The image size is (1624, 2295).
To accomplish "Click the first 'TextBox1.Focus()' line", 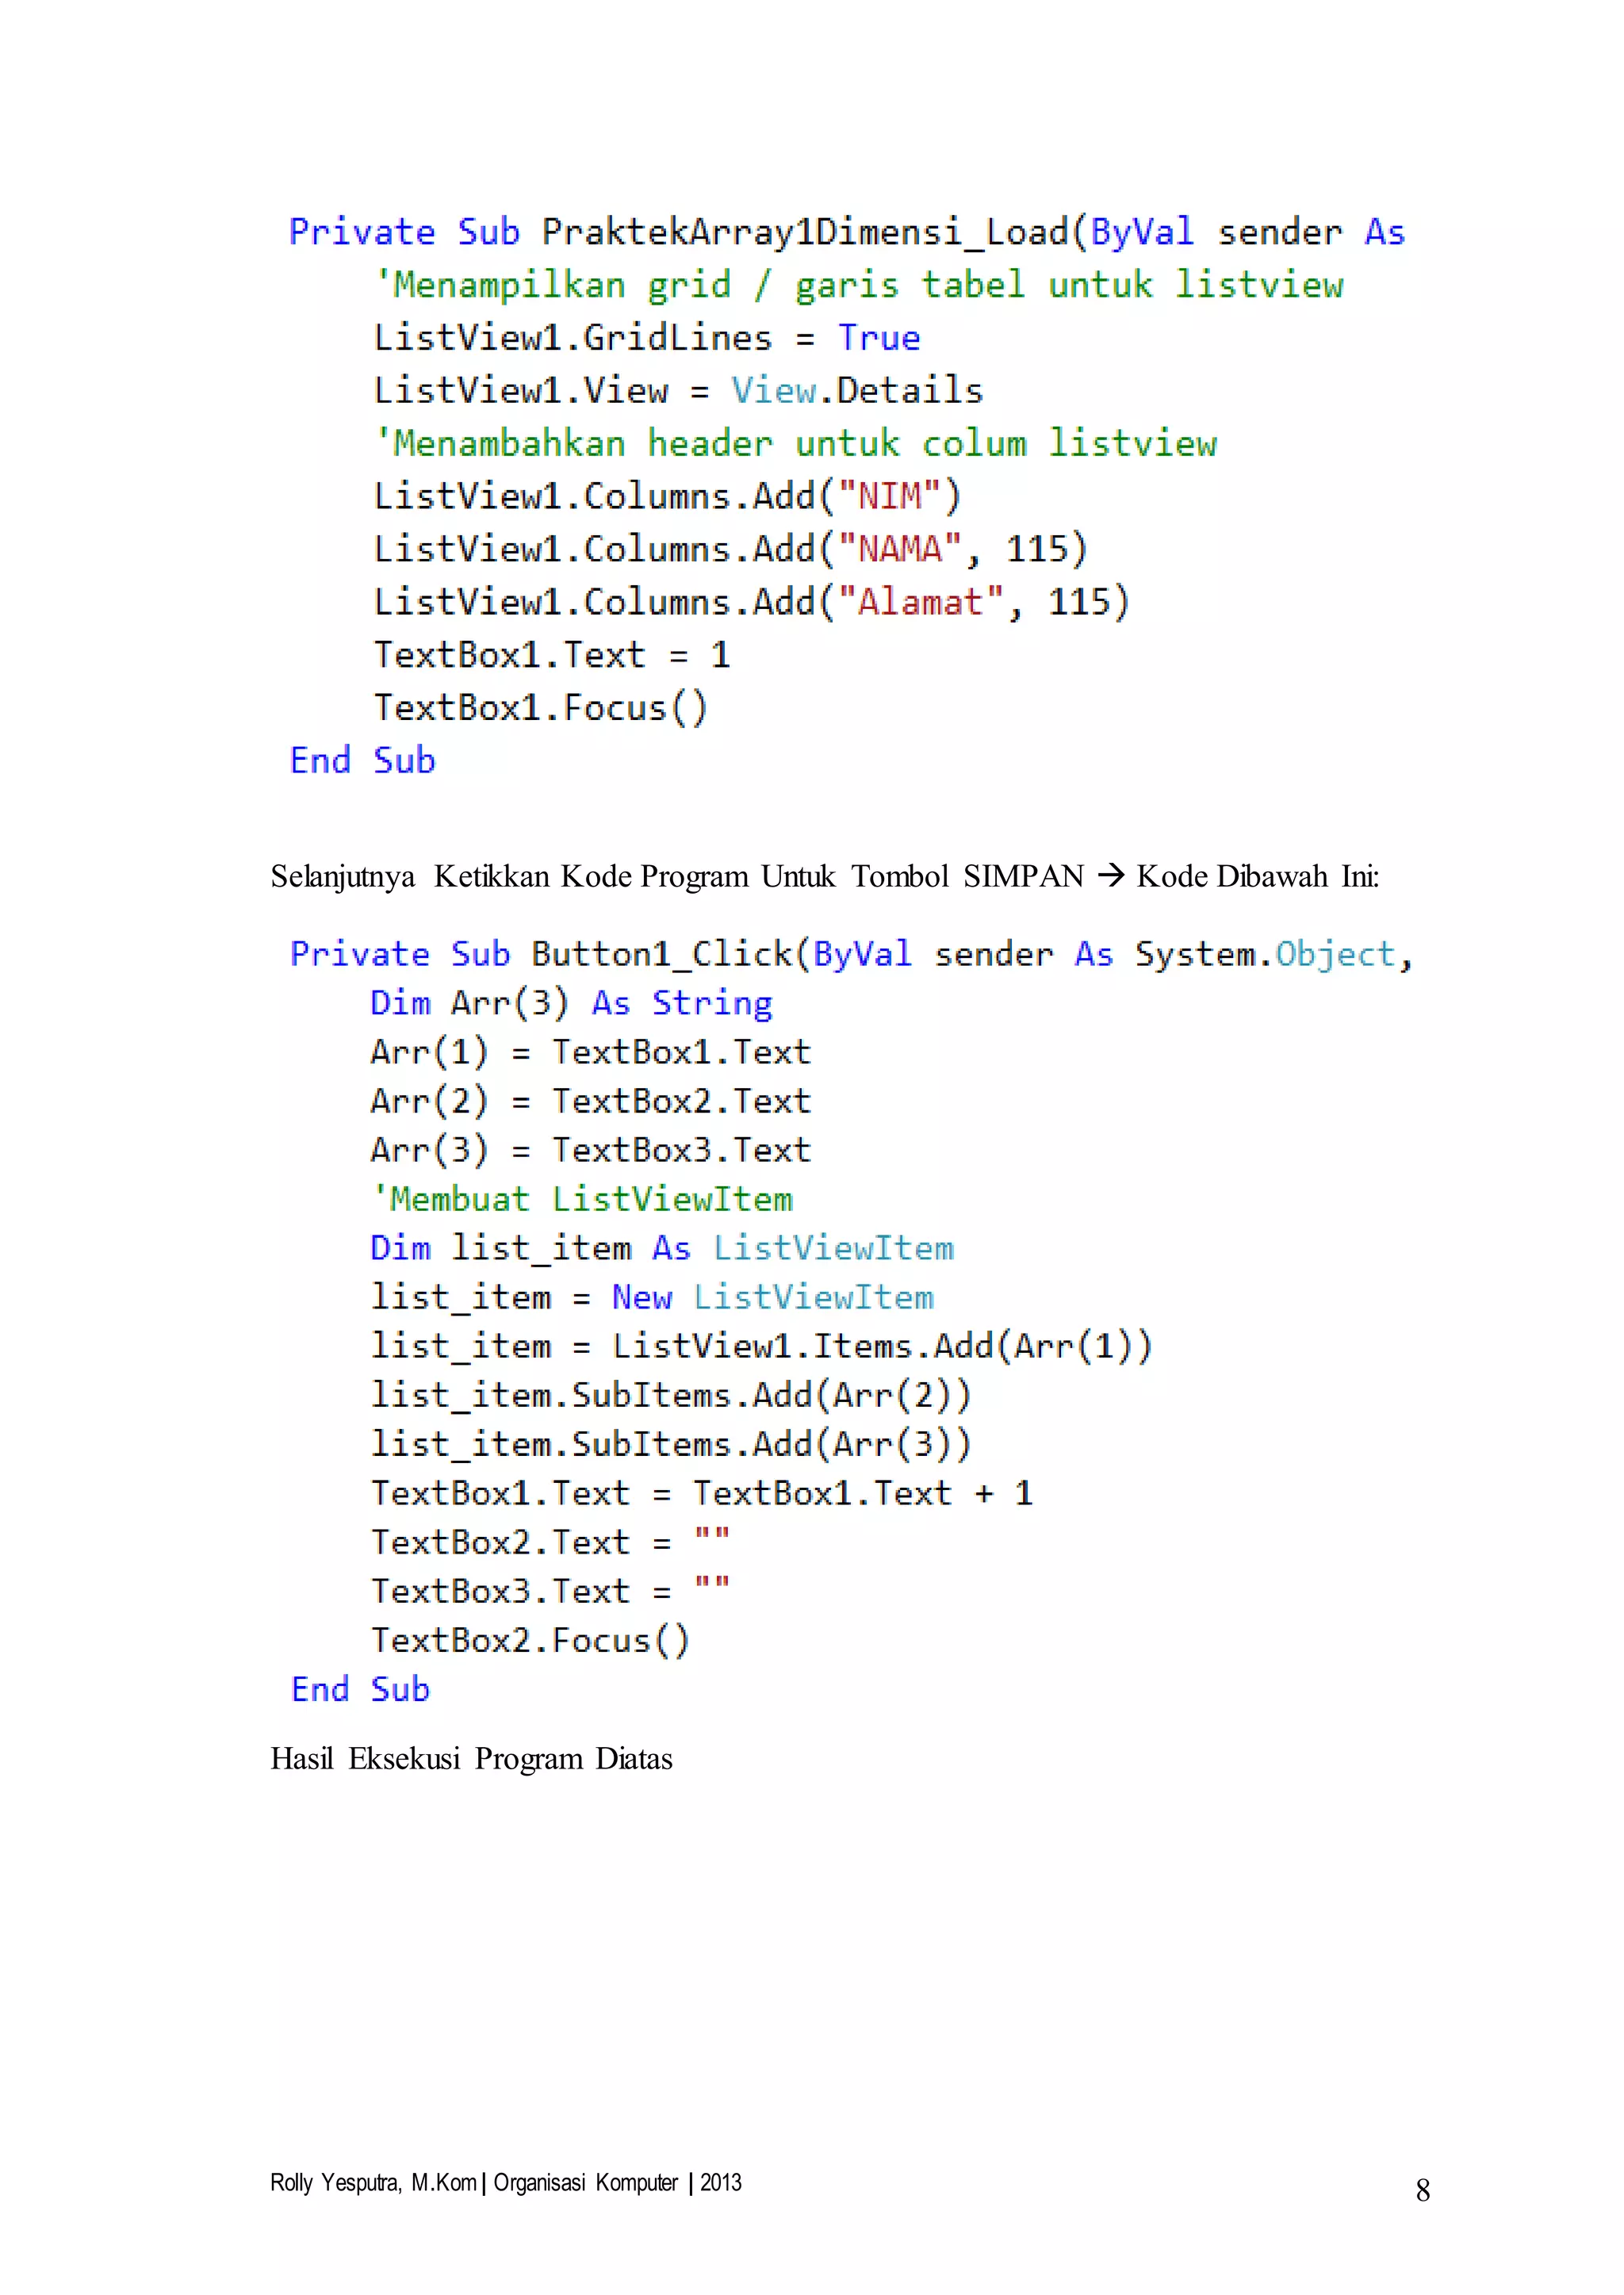I will [540, 708].
